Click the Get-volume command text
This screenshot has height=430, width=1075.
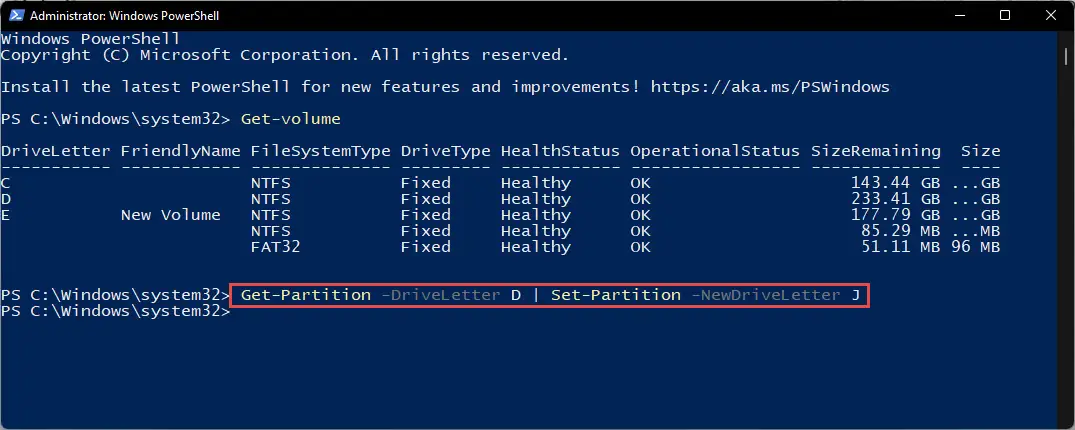click(x=291, y=119)
